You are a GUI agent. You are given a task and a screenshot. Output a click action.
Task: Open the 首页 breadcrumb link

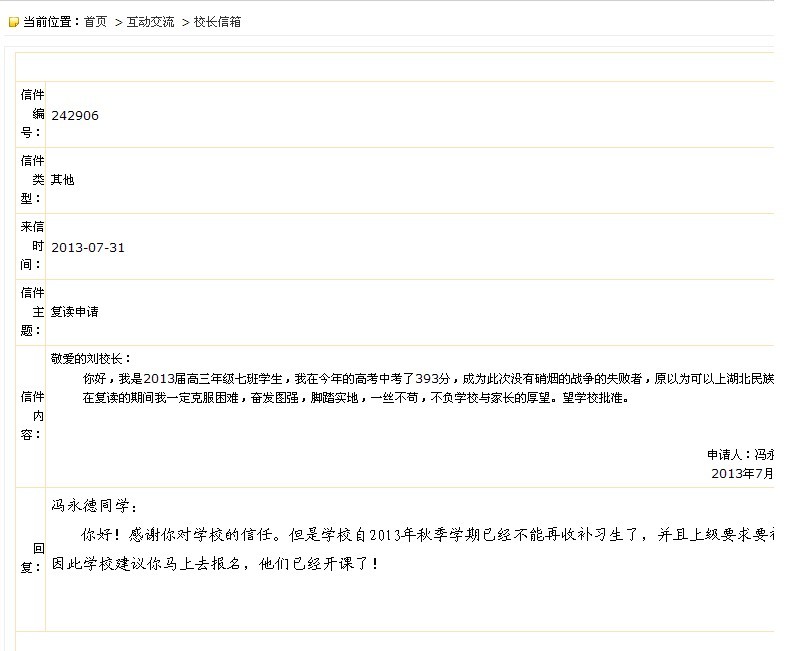[x=95, y=22]
